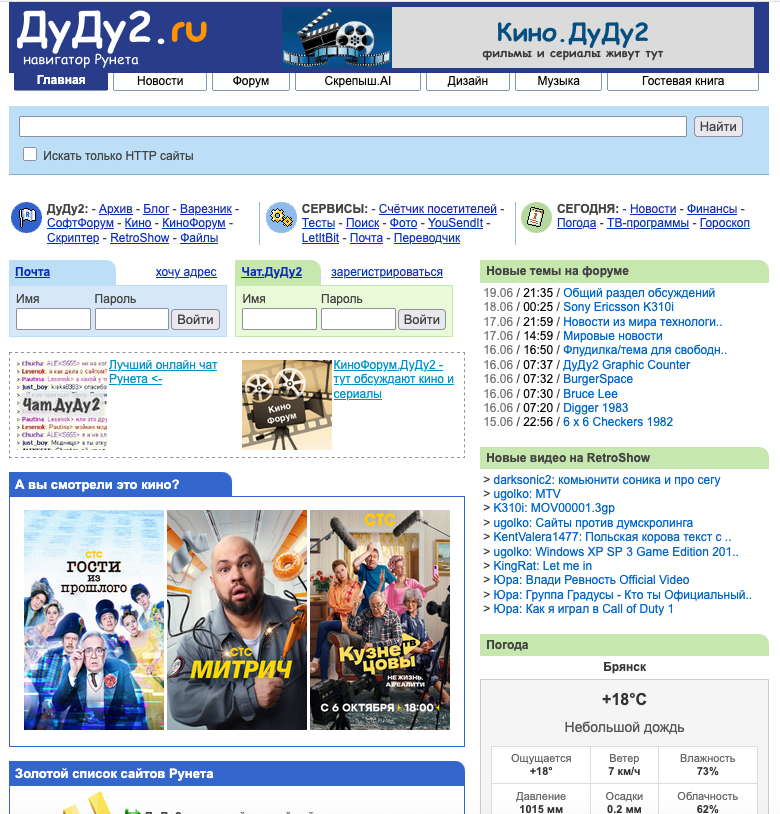This screenshot has width=780, height=814.
Task: Open the RetroShow link
Action: click(140, 238)
